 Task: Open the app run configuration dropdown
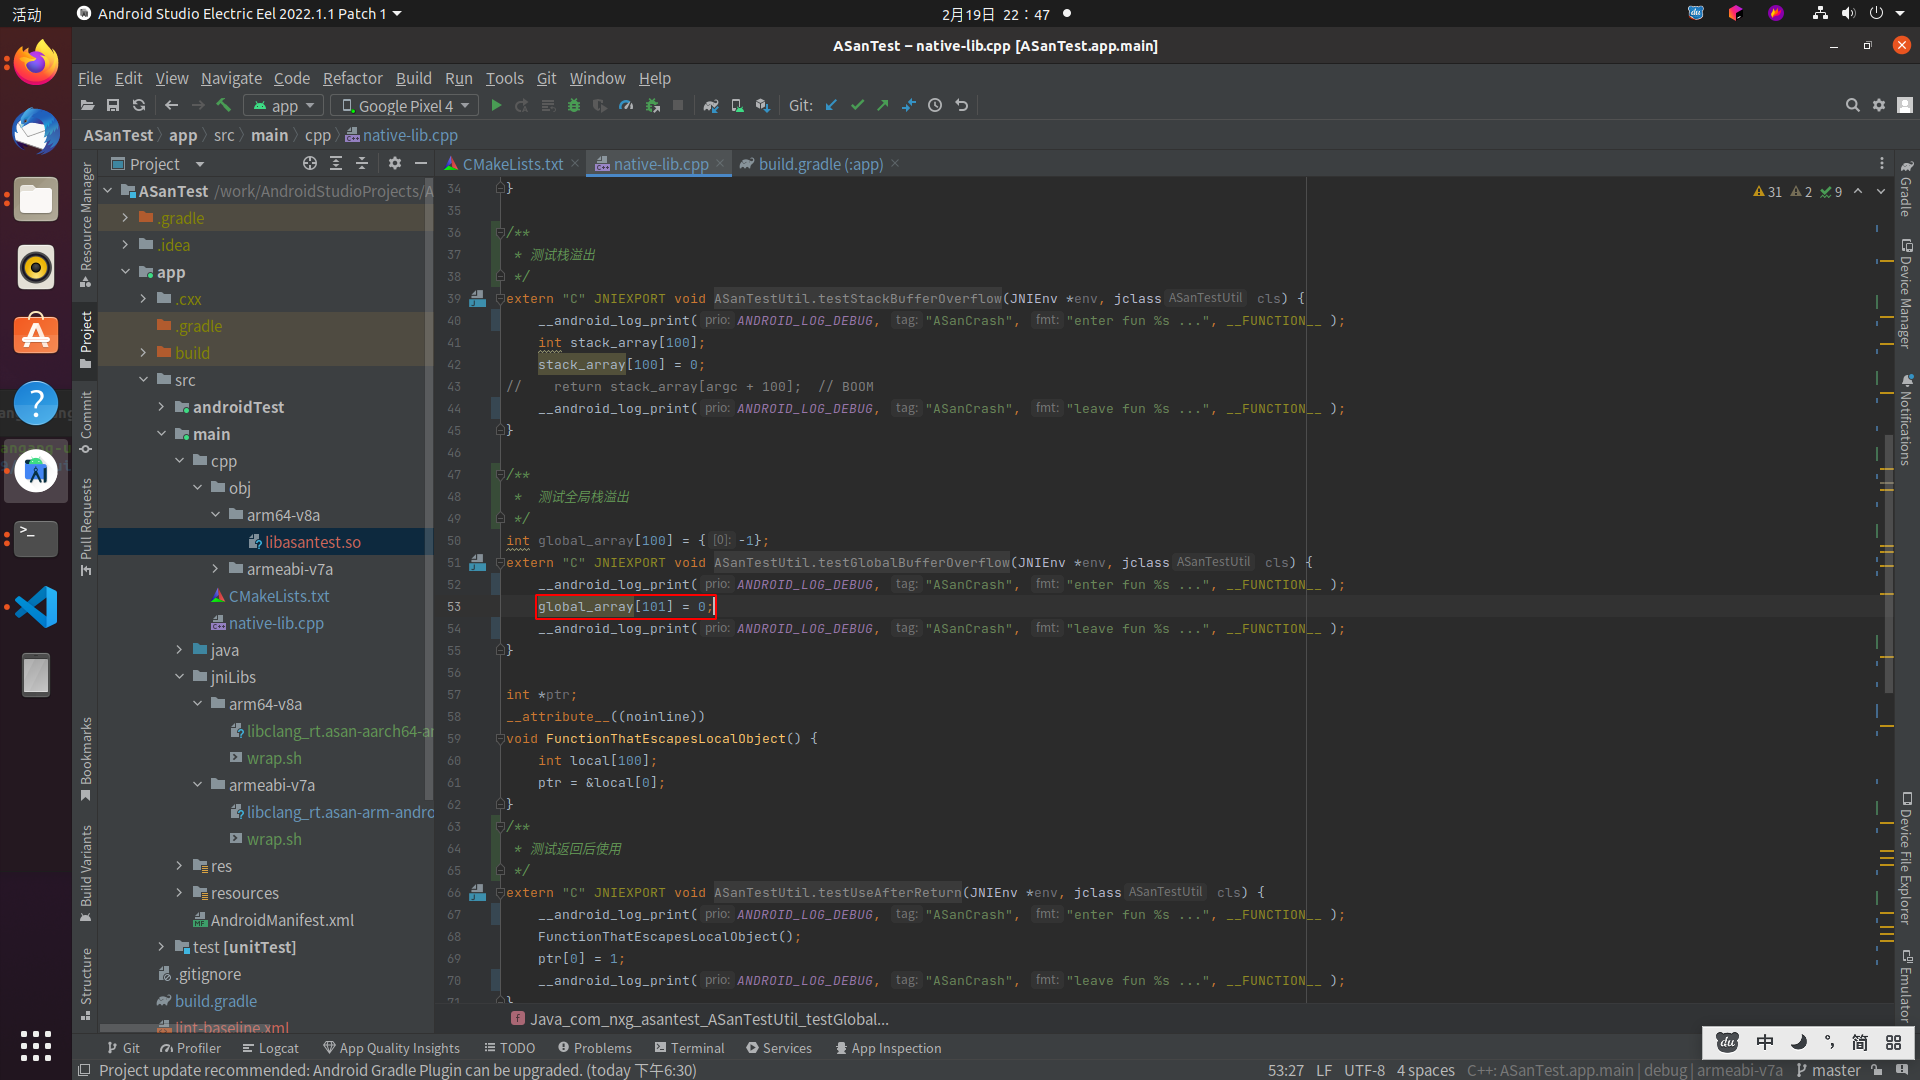tap(285, 106)
